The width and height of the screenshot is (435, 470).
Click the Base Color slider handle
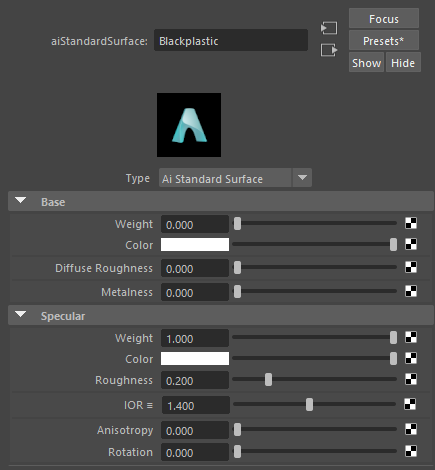(393, 244)
